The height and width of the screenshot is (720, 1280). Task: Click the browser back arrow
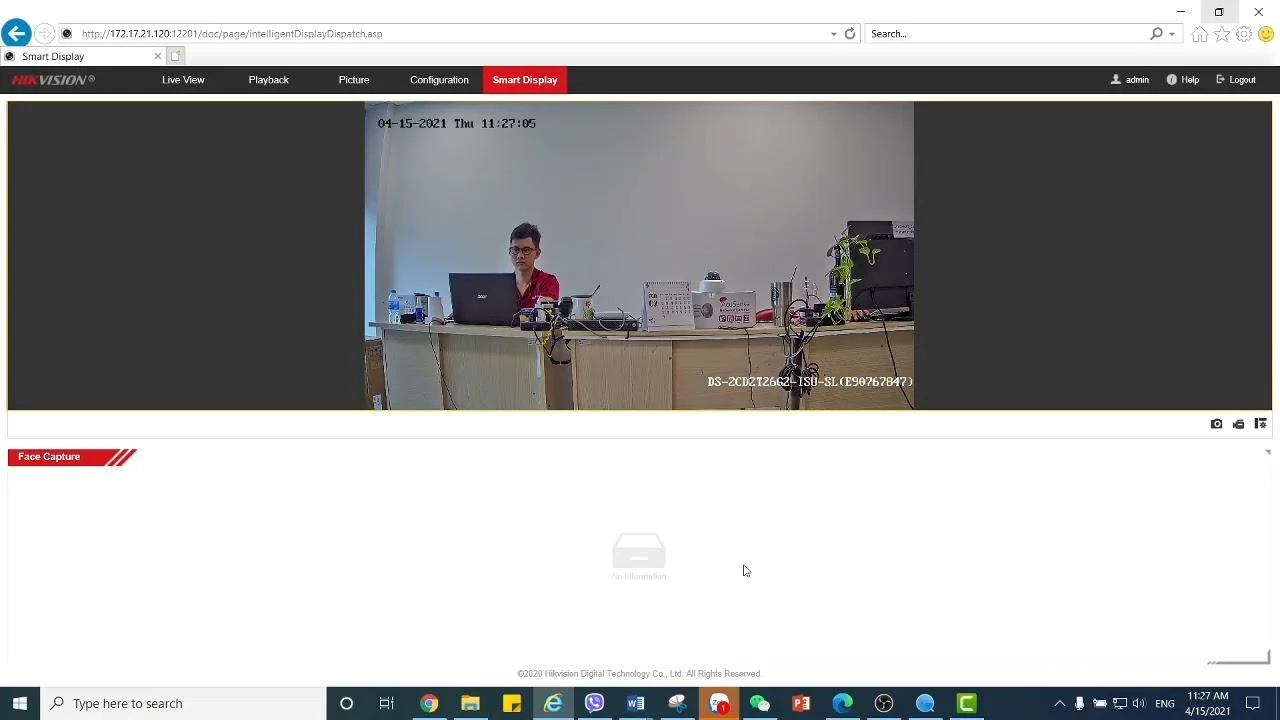16,34
